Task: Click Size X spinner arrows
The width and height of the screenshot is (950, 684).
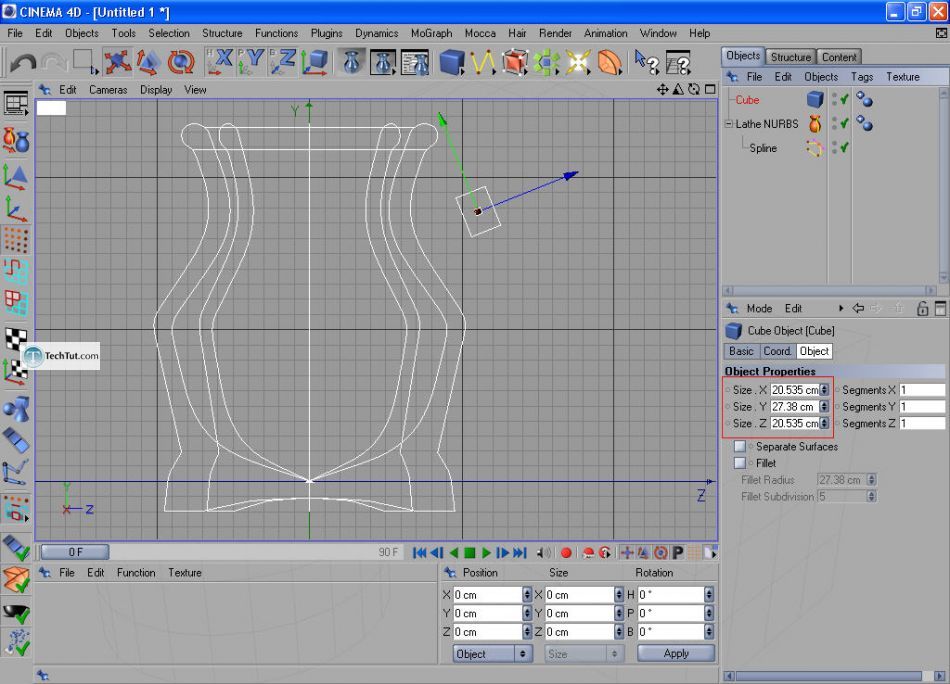Action: [x=824, y=390]
